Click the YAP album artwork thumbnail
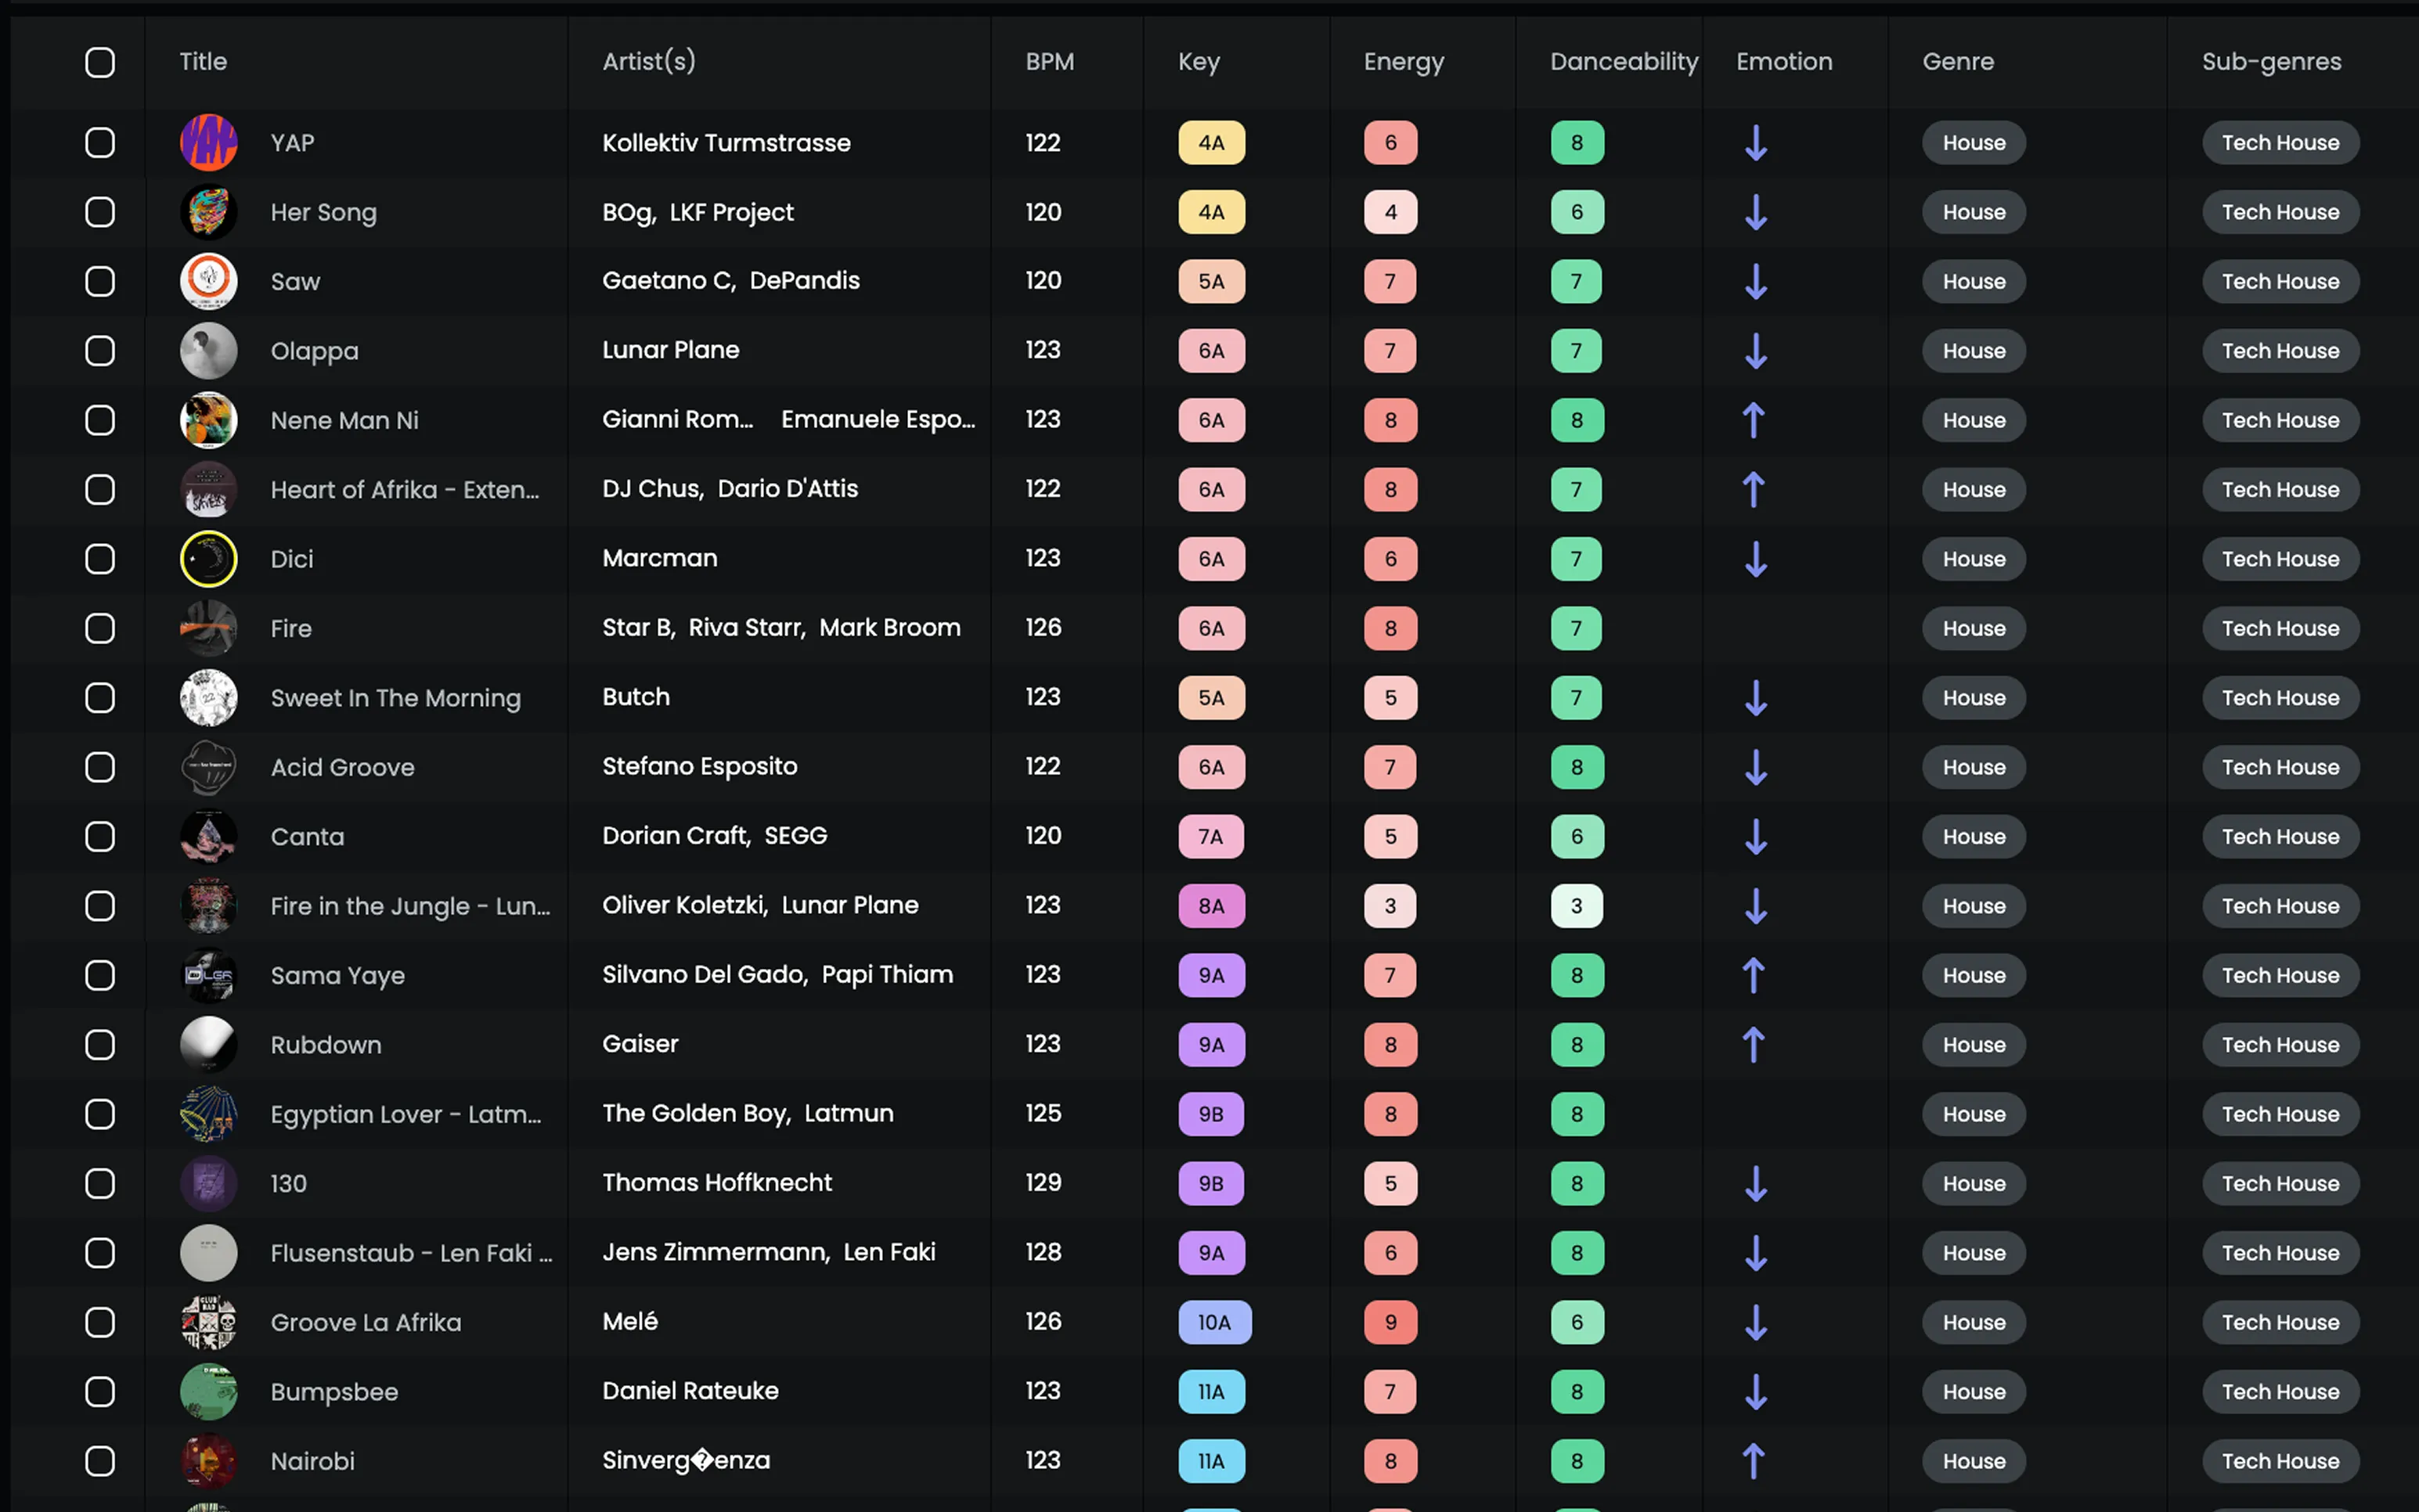 pos(208,143)
